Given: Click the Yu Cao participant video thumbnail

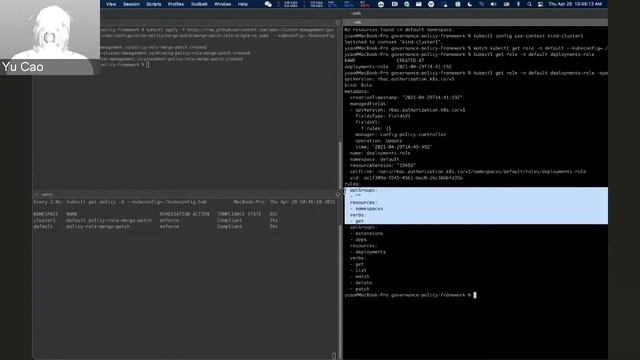Looking at the screenshot, I should click(50, 37).
